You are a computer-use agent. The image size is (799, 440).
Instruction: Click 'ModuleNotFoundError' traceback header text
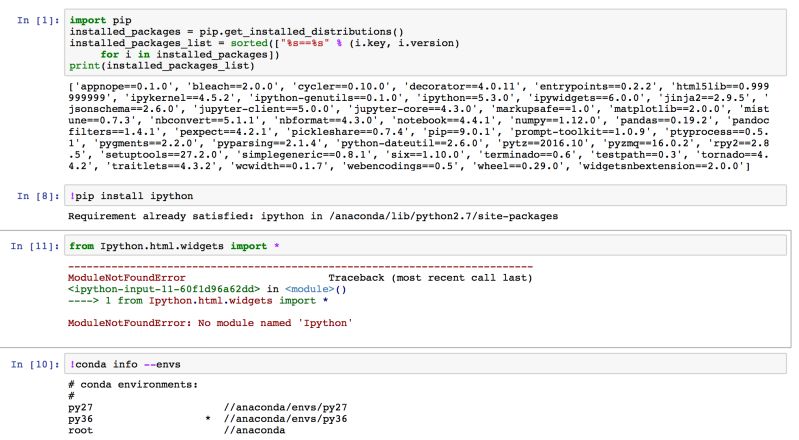coord(127,278)
